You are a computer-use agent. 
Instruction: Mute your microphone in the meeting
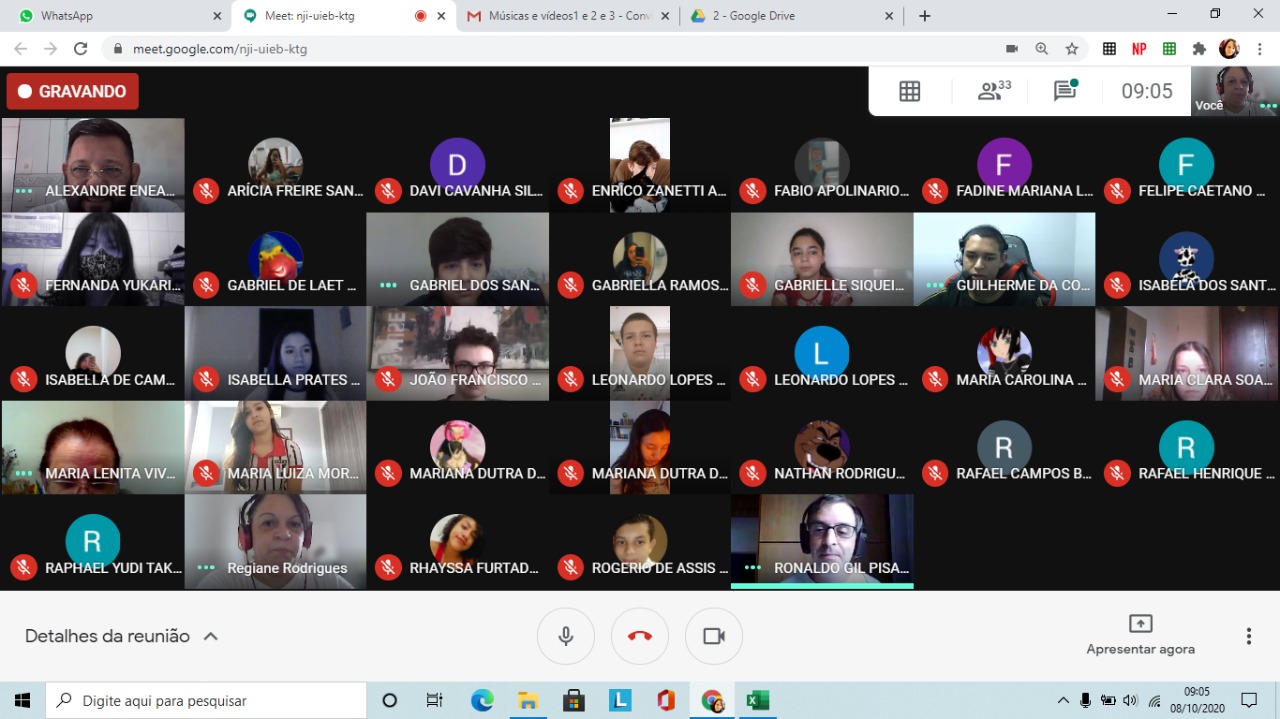pyautogui.click(x=566, y=636)
